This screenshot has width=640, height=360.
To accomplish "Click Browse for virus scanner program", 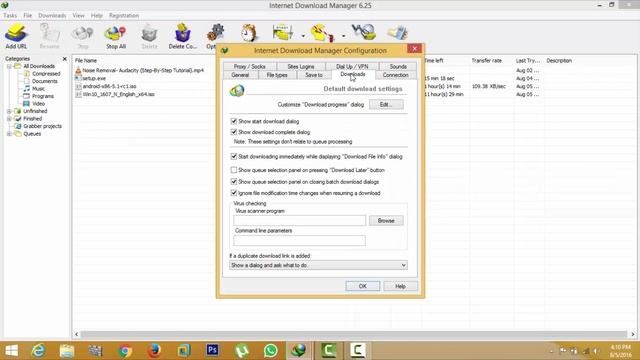I will point(386,220).
